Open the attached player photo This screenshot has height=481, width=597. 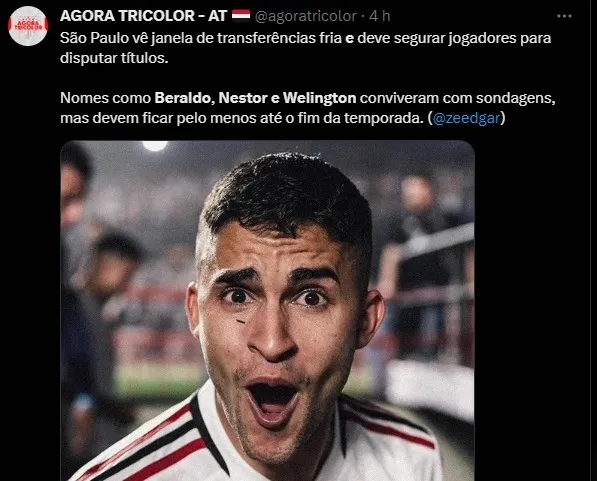click(267, 311)
